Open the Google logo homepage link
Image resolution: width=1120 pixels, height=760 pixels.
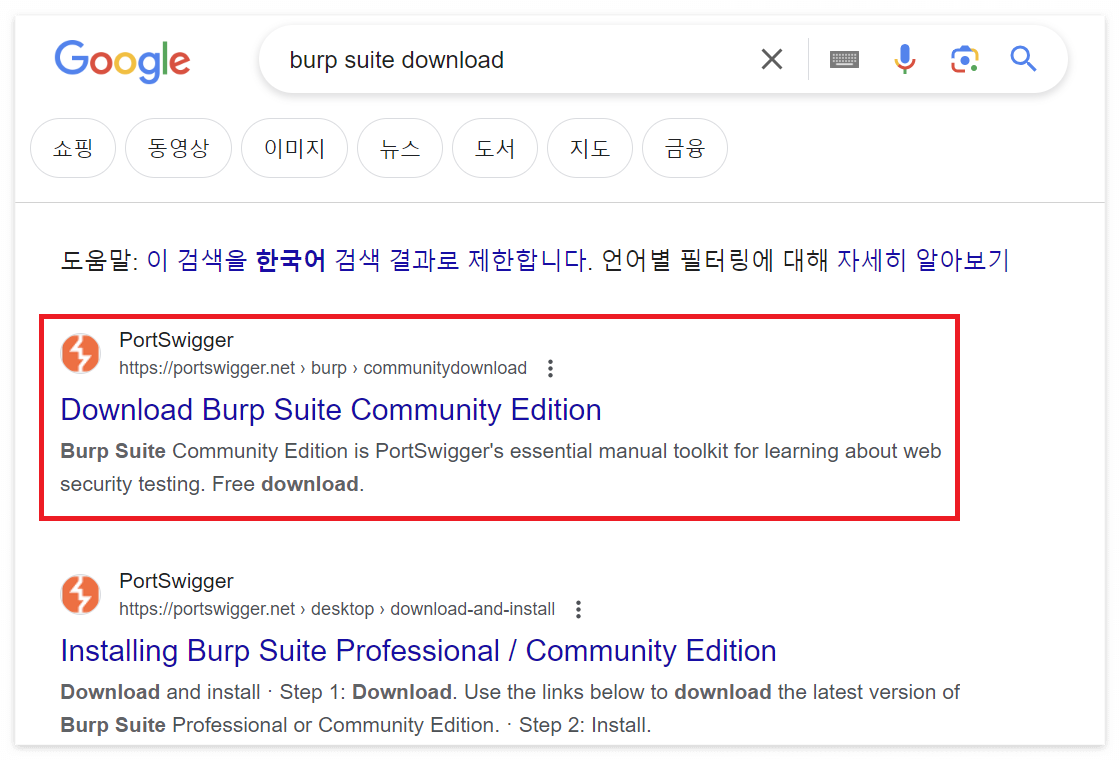[122, 61]
